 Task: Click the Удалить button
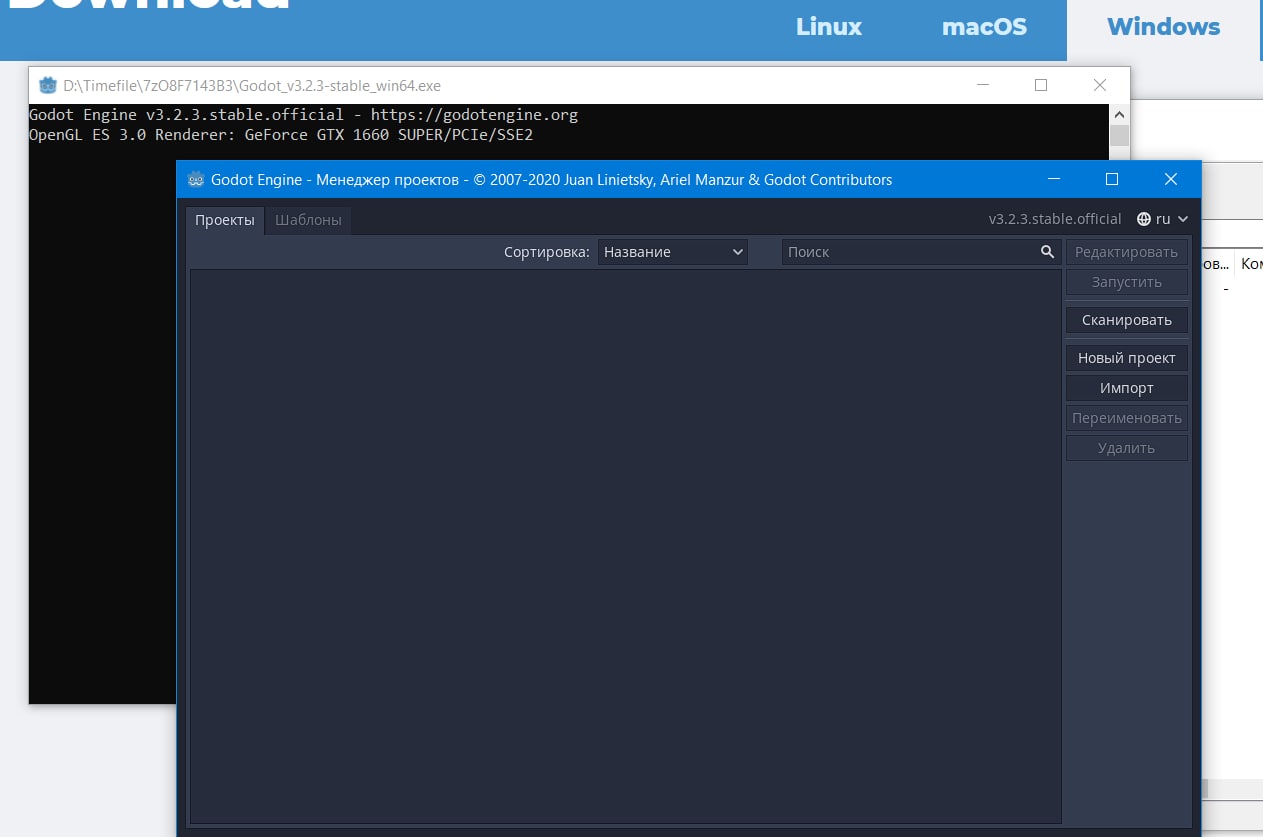coord(1127,448)
